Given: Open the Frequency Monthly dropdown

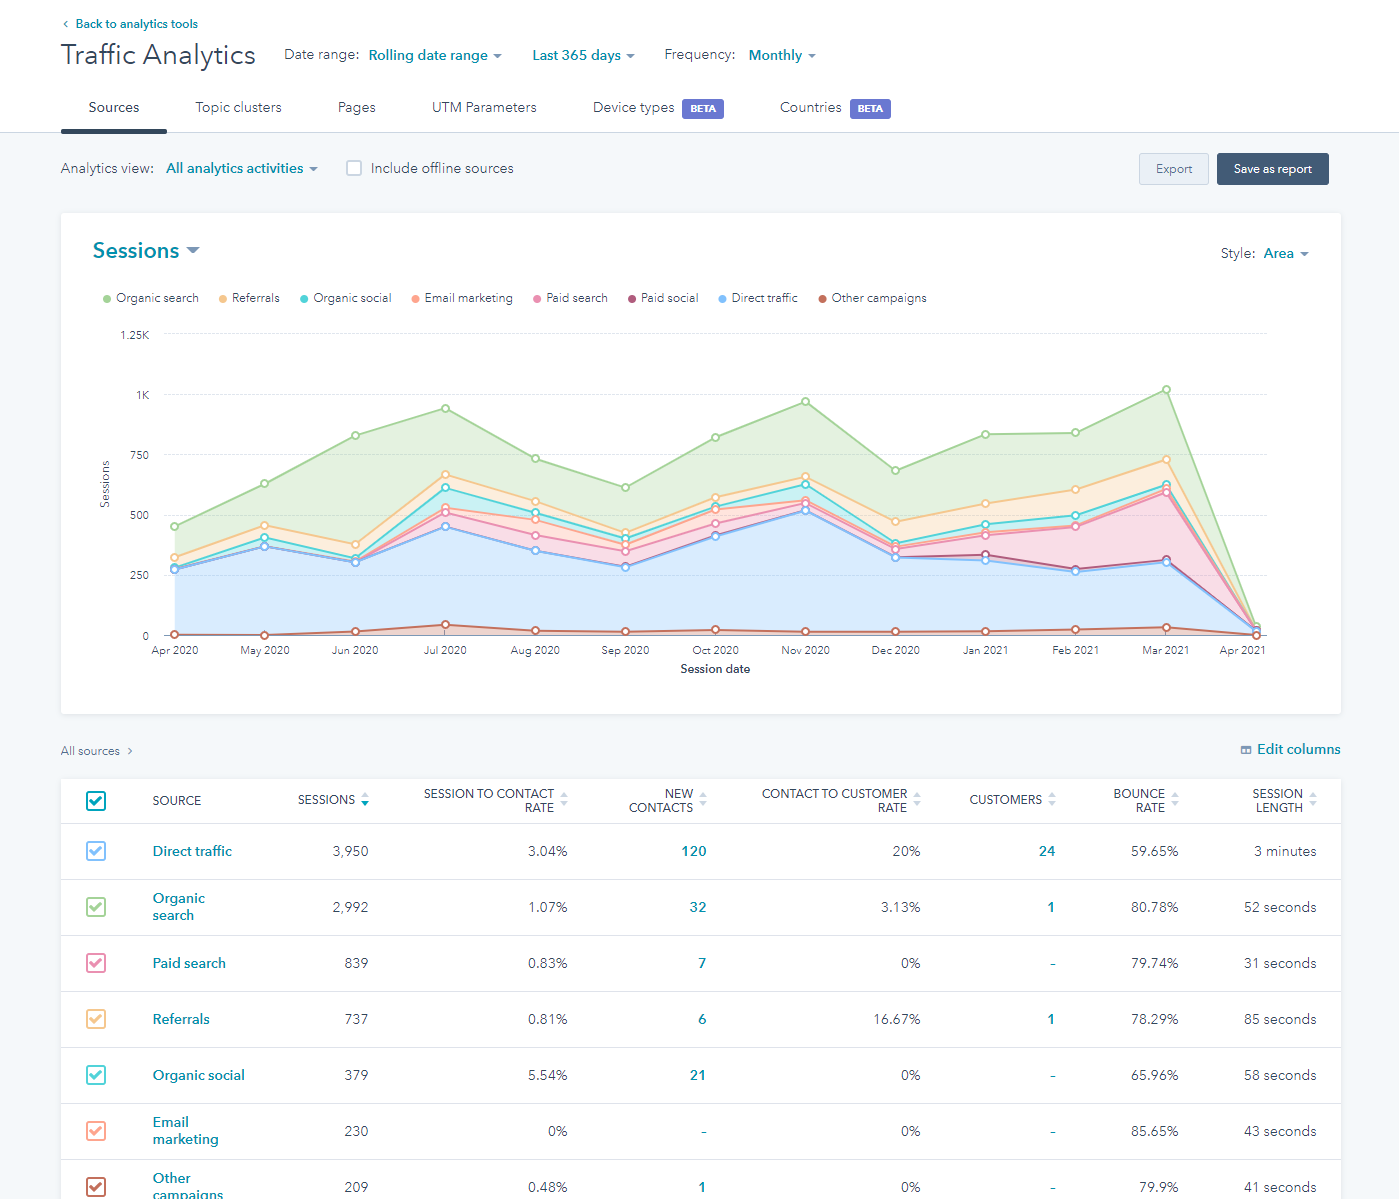Looking at the screenshot, I should pos(781,55).
